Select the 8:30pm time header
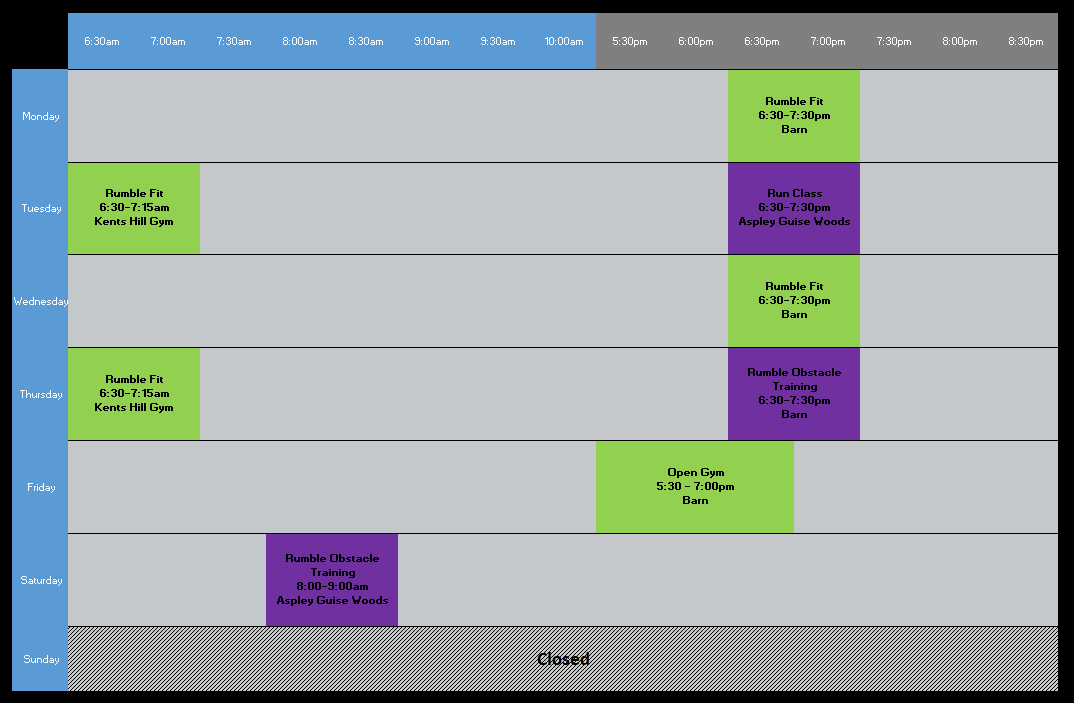Viewport: 1074px width, 703px height. pyautogui.click(x=1025, y=41)
